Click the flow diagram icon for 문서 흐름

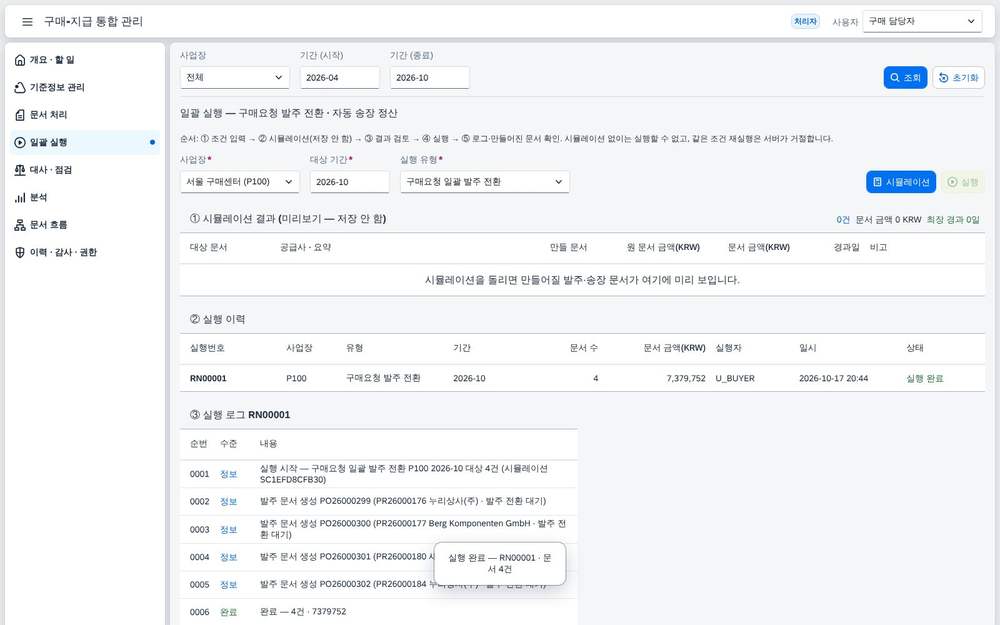[20, 224]
